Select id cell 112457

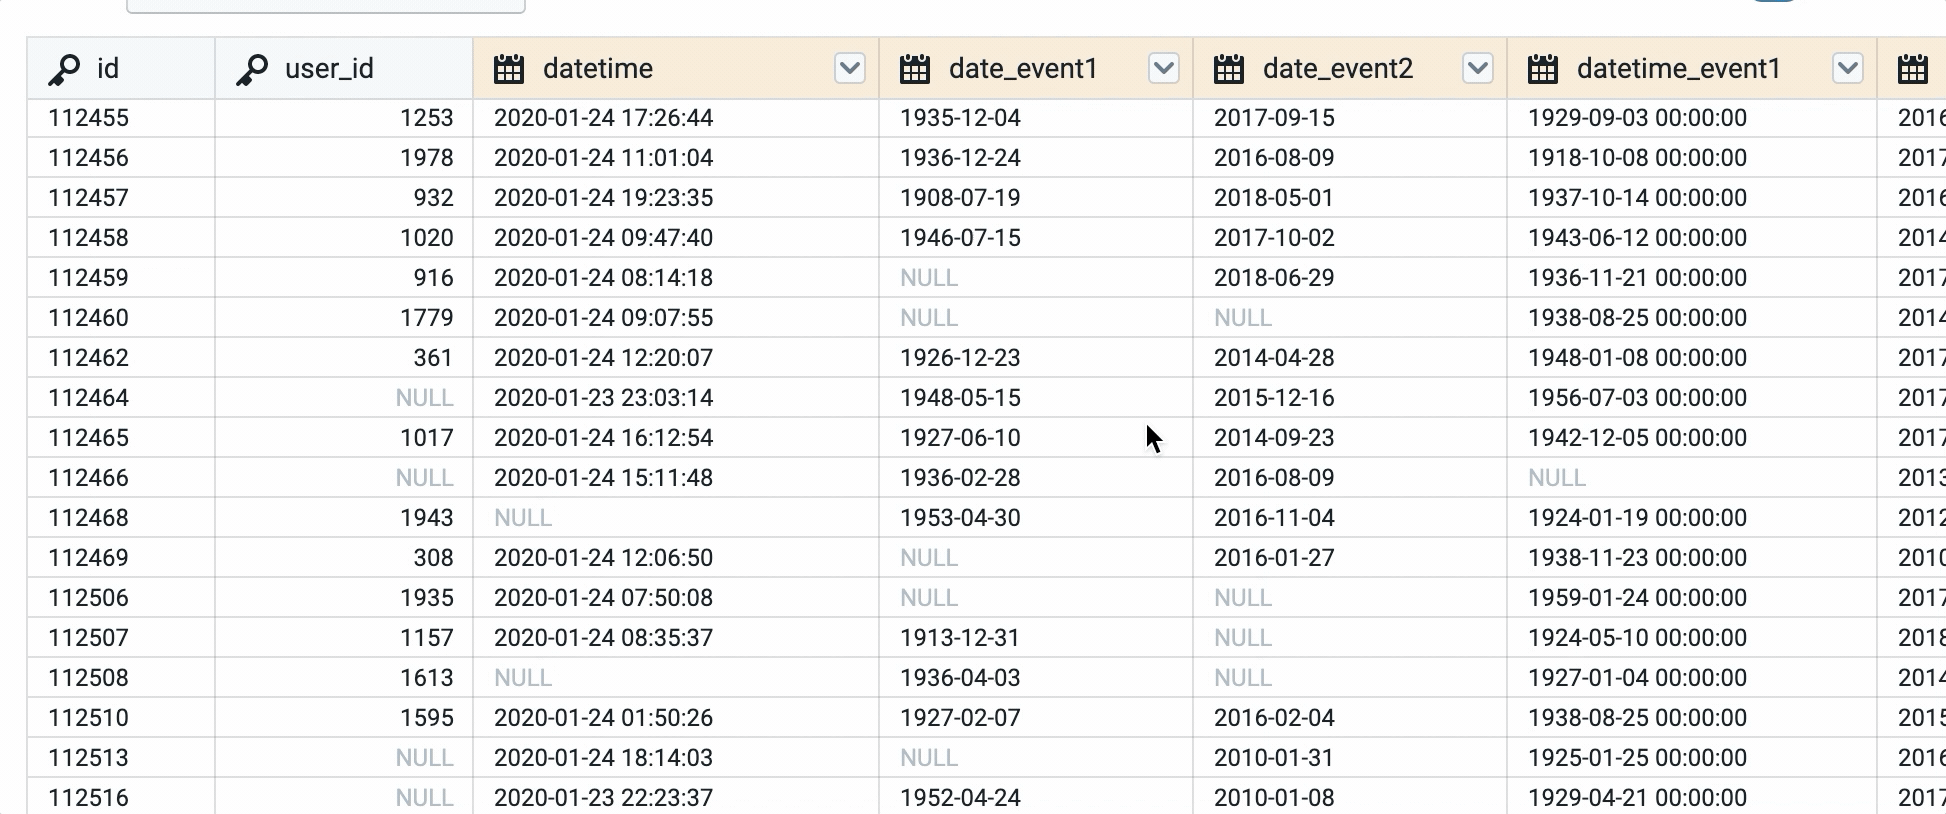click(121, 198)
